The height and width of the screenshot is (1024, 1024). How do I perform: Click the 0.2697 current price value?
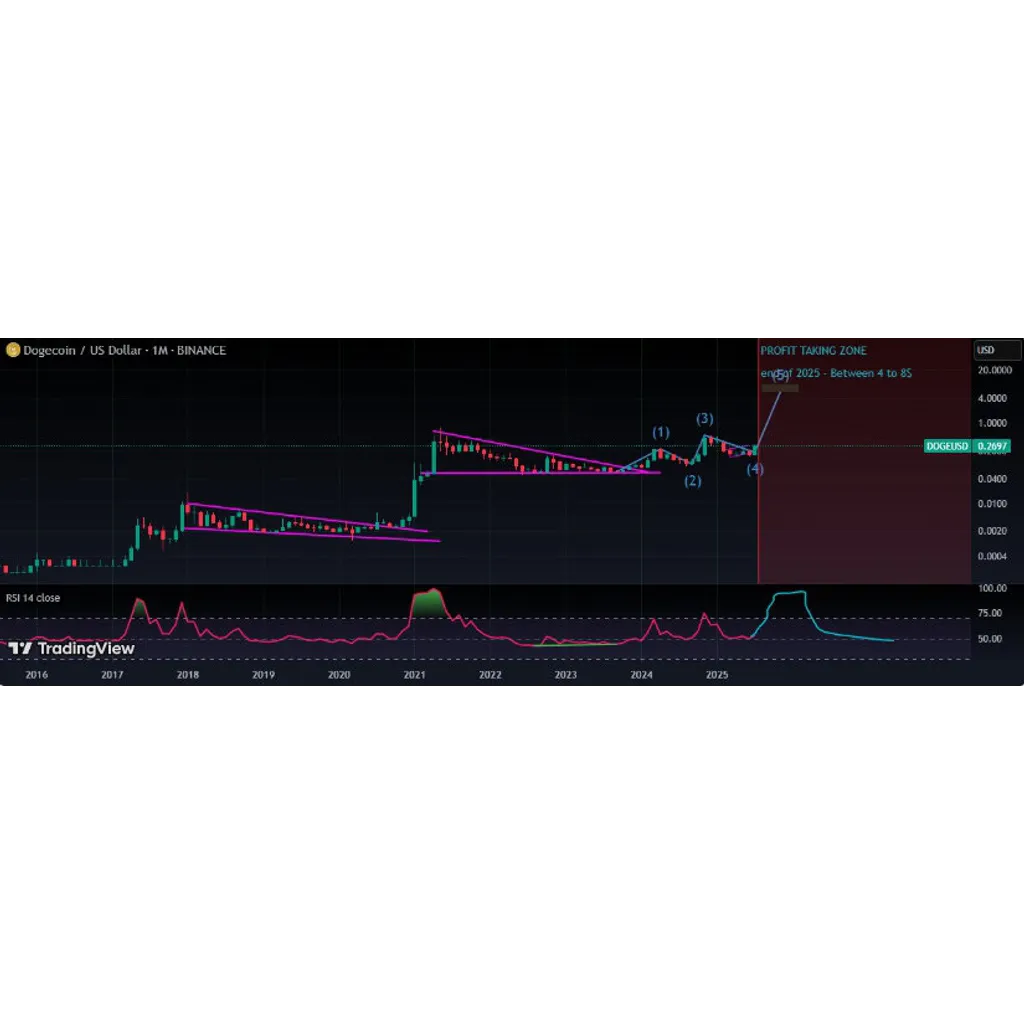[991, 446]
